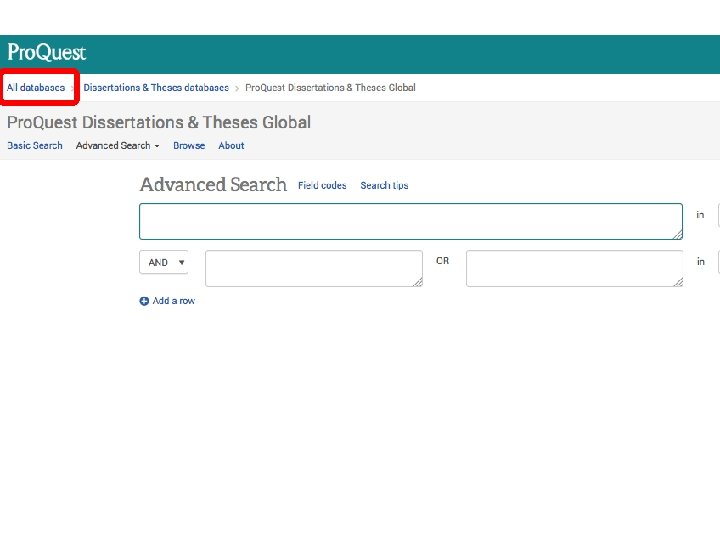Click ProQuest Dissertations & Theses Global breadcrumb text
The height and width of the screenshot is (540, 720).
point(330,87)
